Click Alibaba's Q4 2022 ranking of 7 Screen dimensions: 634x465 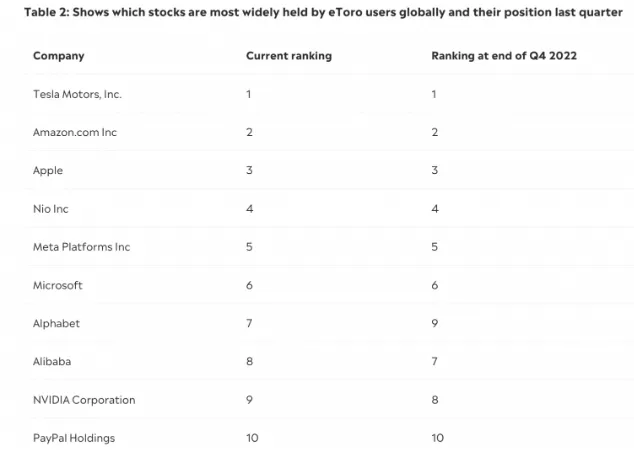(x=435, y=361)
